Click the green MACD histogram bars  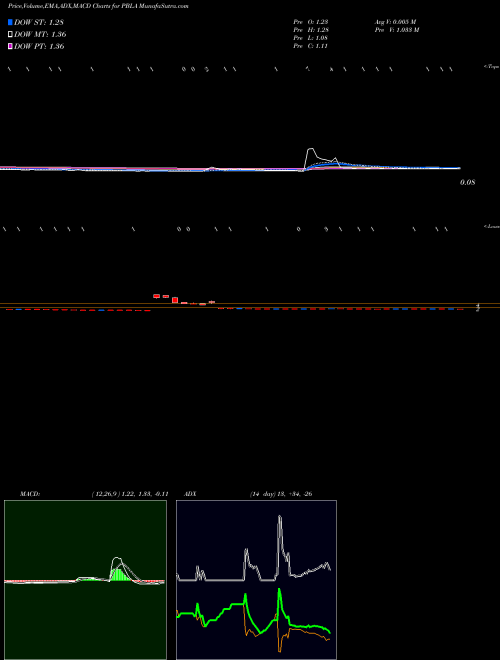click(x=120, y=575)
